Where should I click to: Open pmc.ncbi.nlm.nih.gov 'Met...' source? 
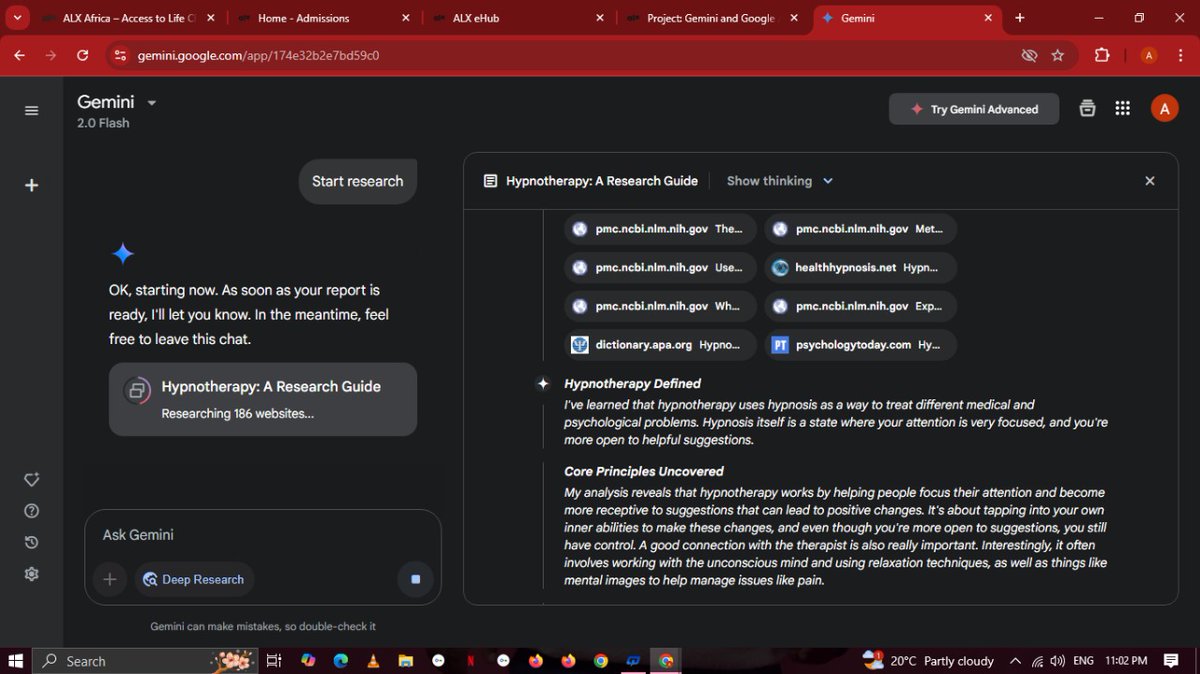860,229
